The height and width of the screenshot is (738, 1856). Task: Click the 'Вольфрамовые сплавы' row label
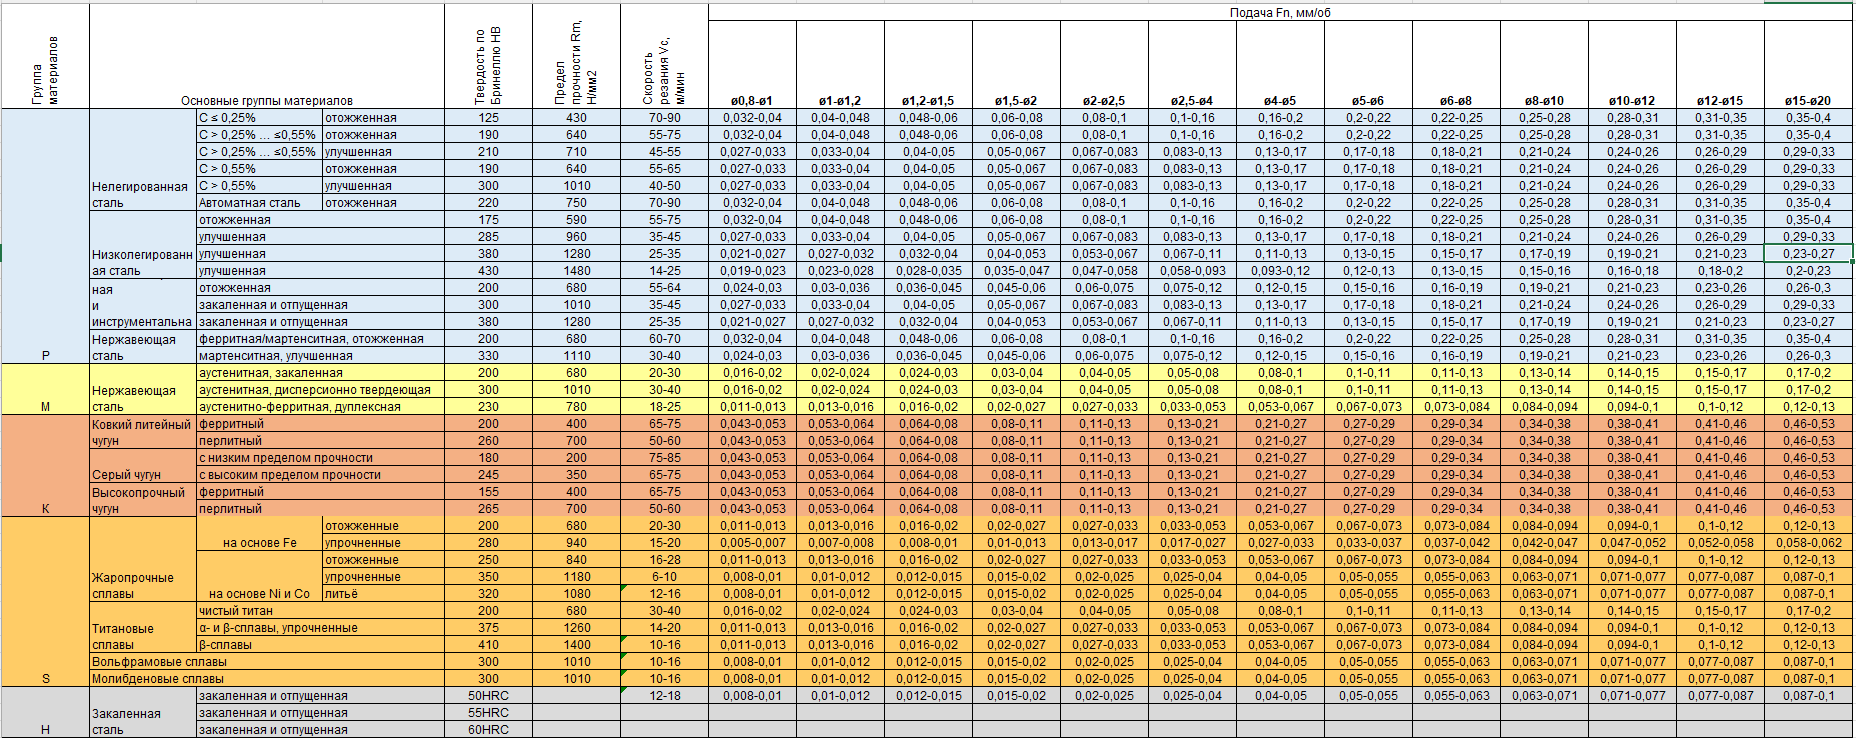tap(160, 662)
